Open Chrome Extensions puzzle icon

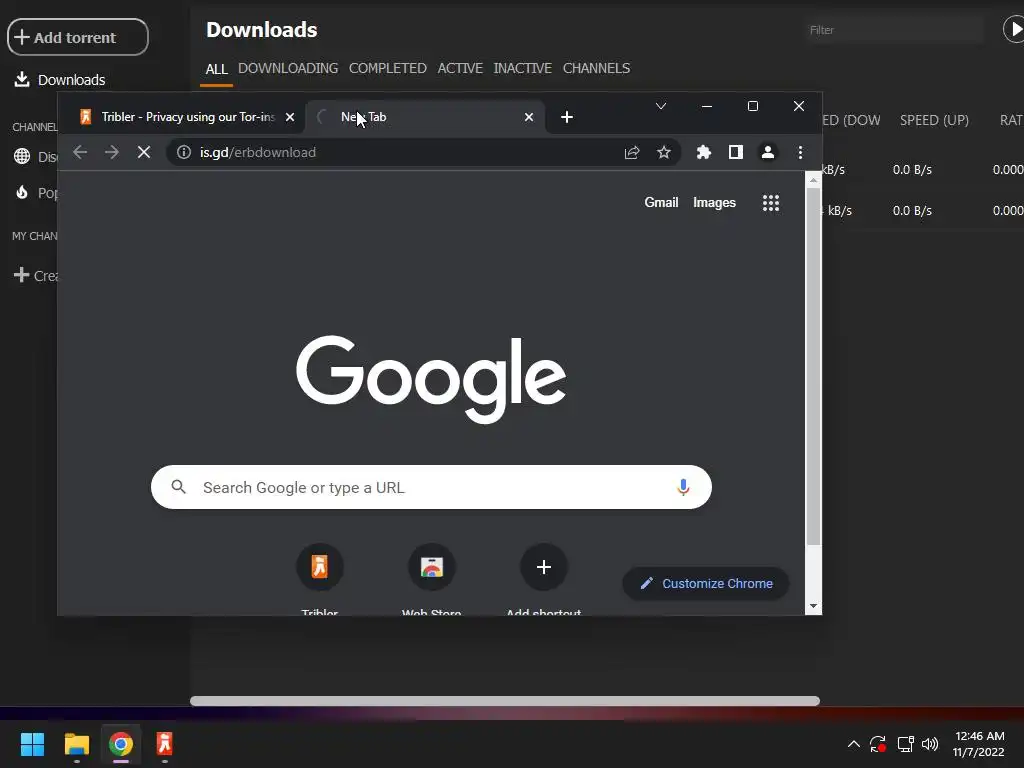[x=703, y=152]
